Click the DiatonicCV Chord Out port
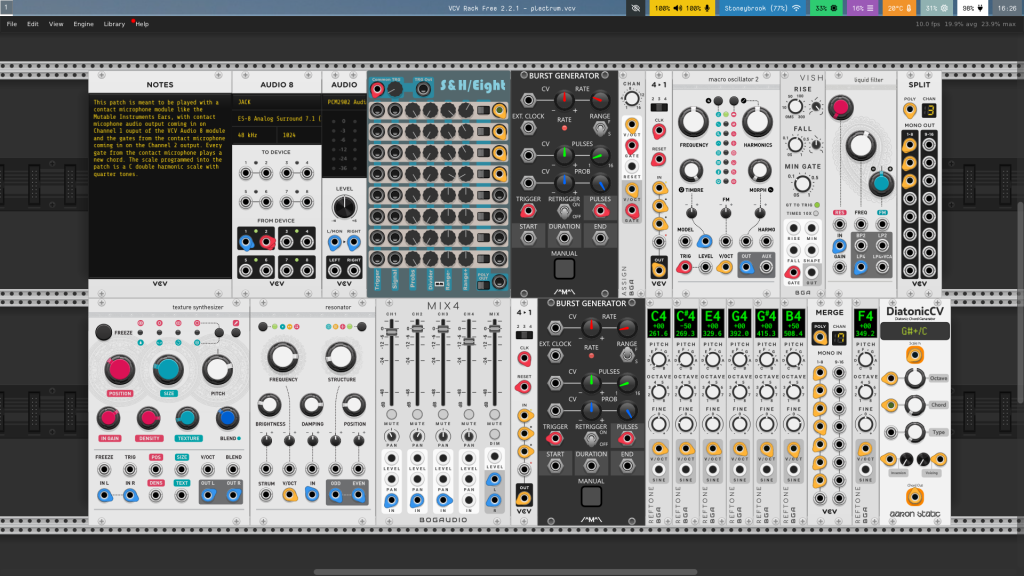The width and height of the screenshot is (1024, 576). 914,498
